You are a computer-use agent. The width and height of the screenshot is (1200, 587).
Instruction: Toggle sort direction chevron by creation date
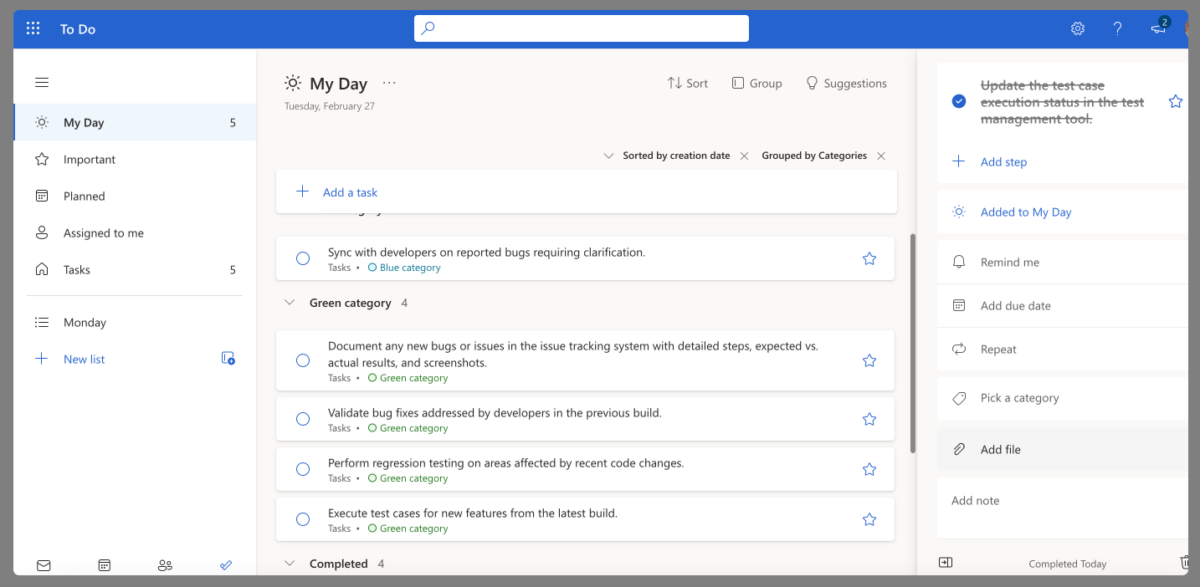609,156
